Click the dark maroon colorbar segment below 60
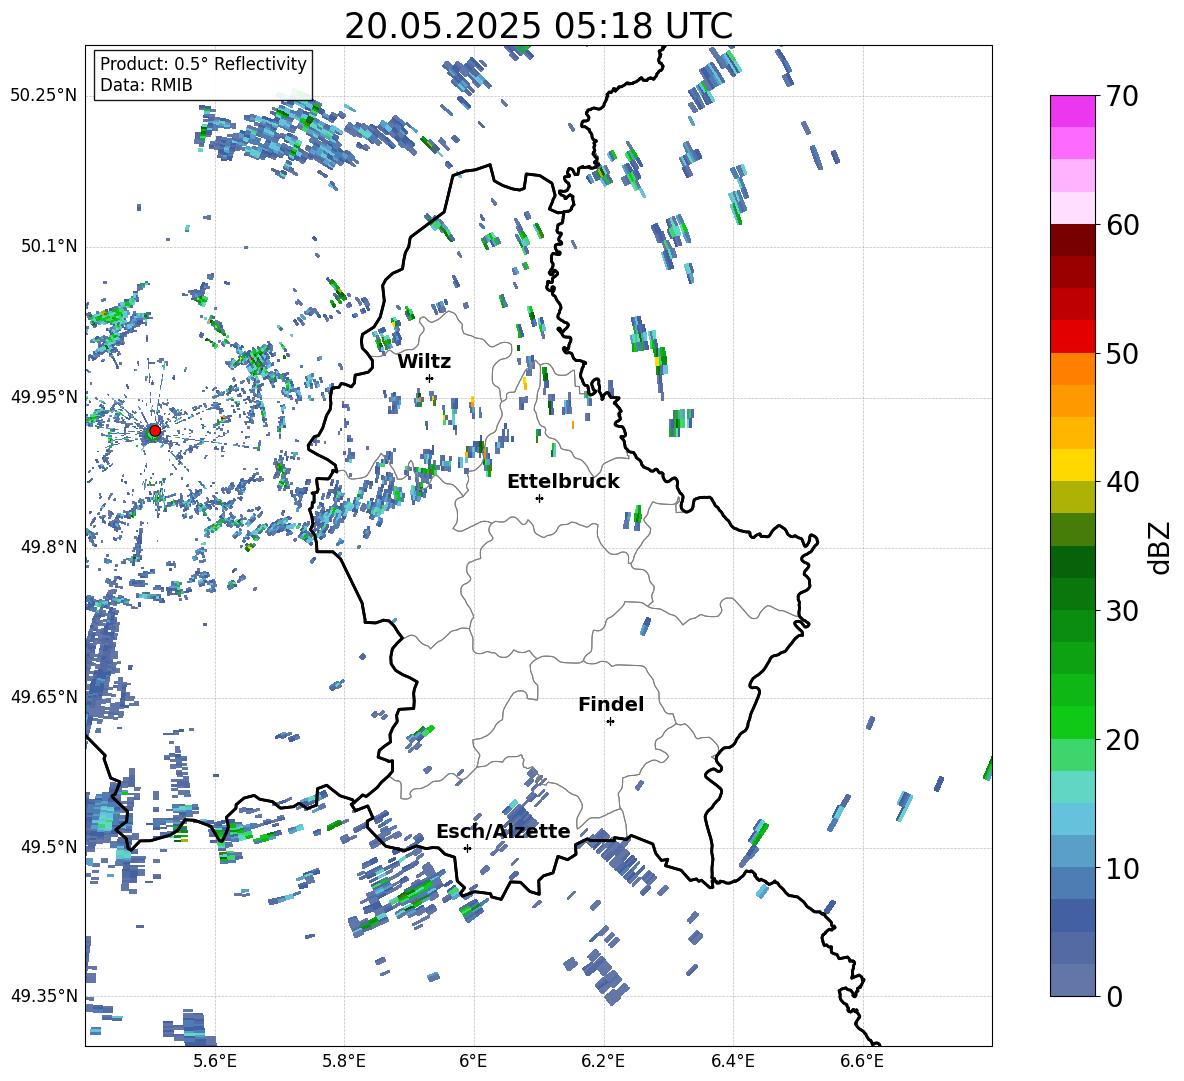The image size is (1184, 1081). point(1072,239)
